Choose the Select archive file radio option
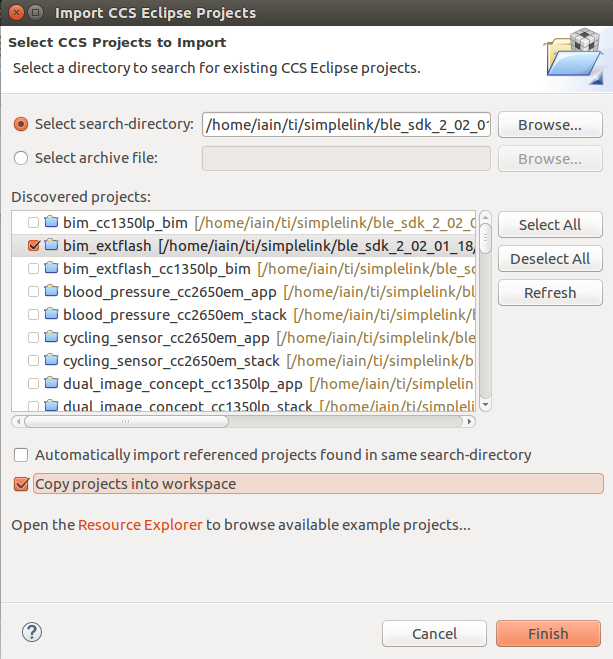The height and width of the screenshot is (659, 613). [21, 158]
